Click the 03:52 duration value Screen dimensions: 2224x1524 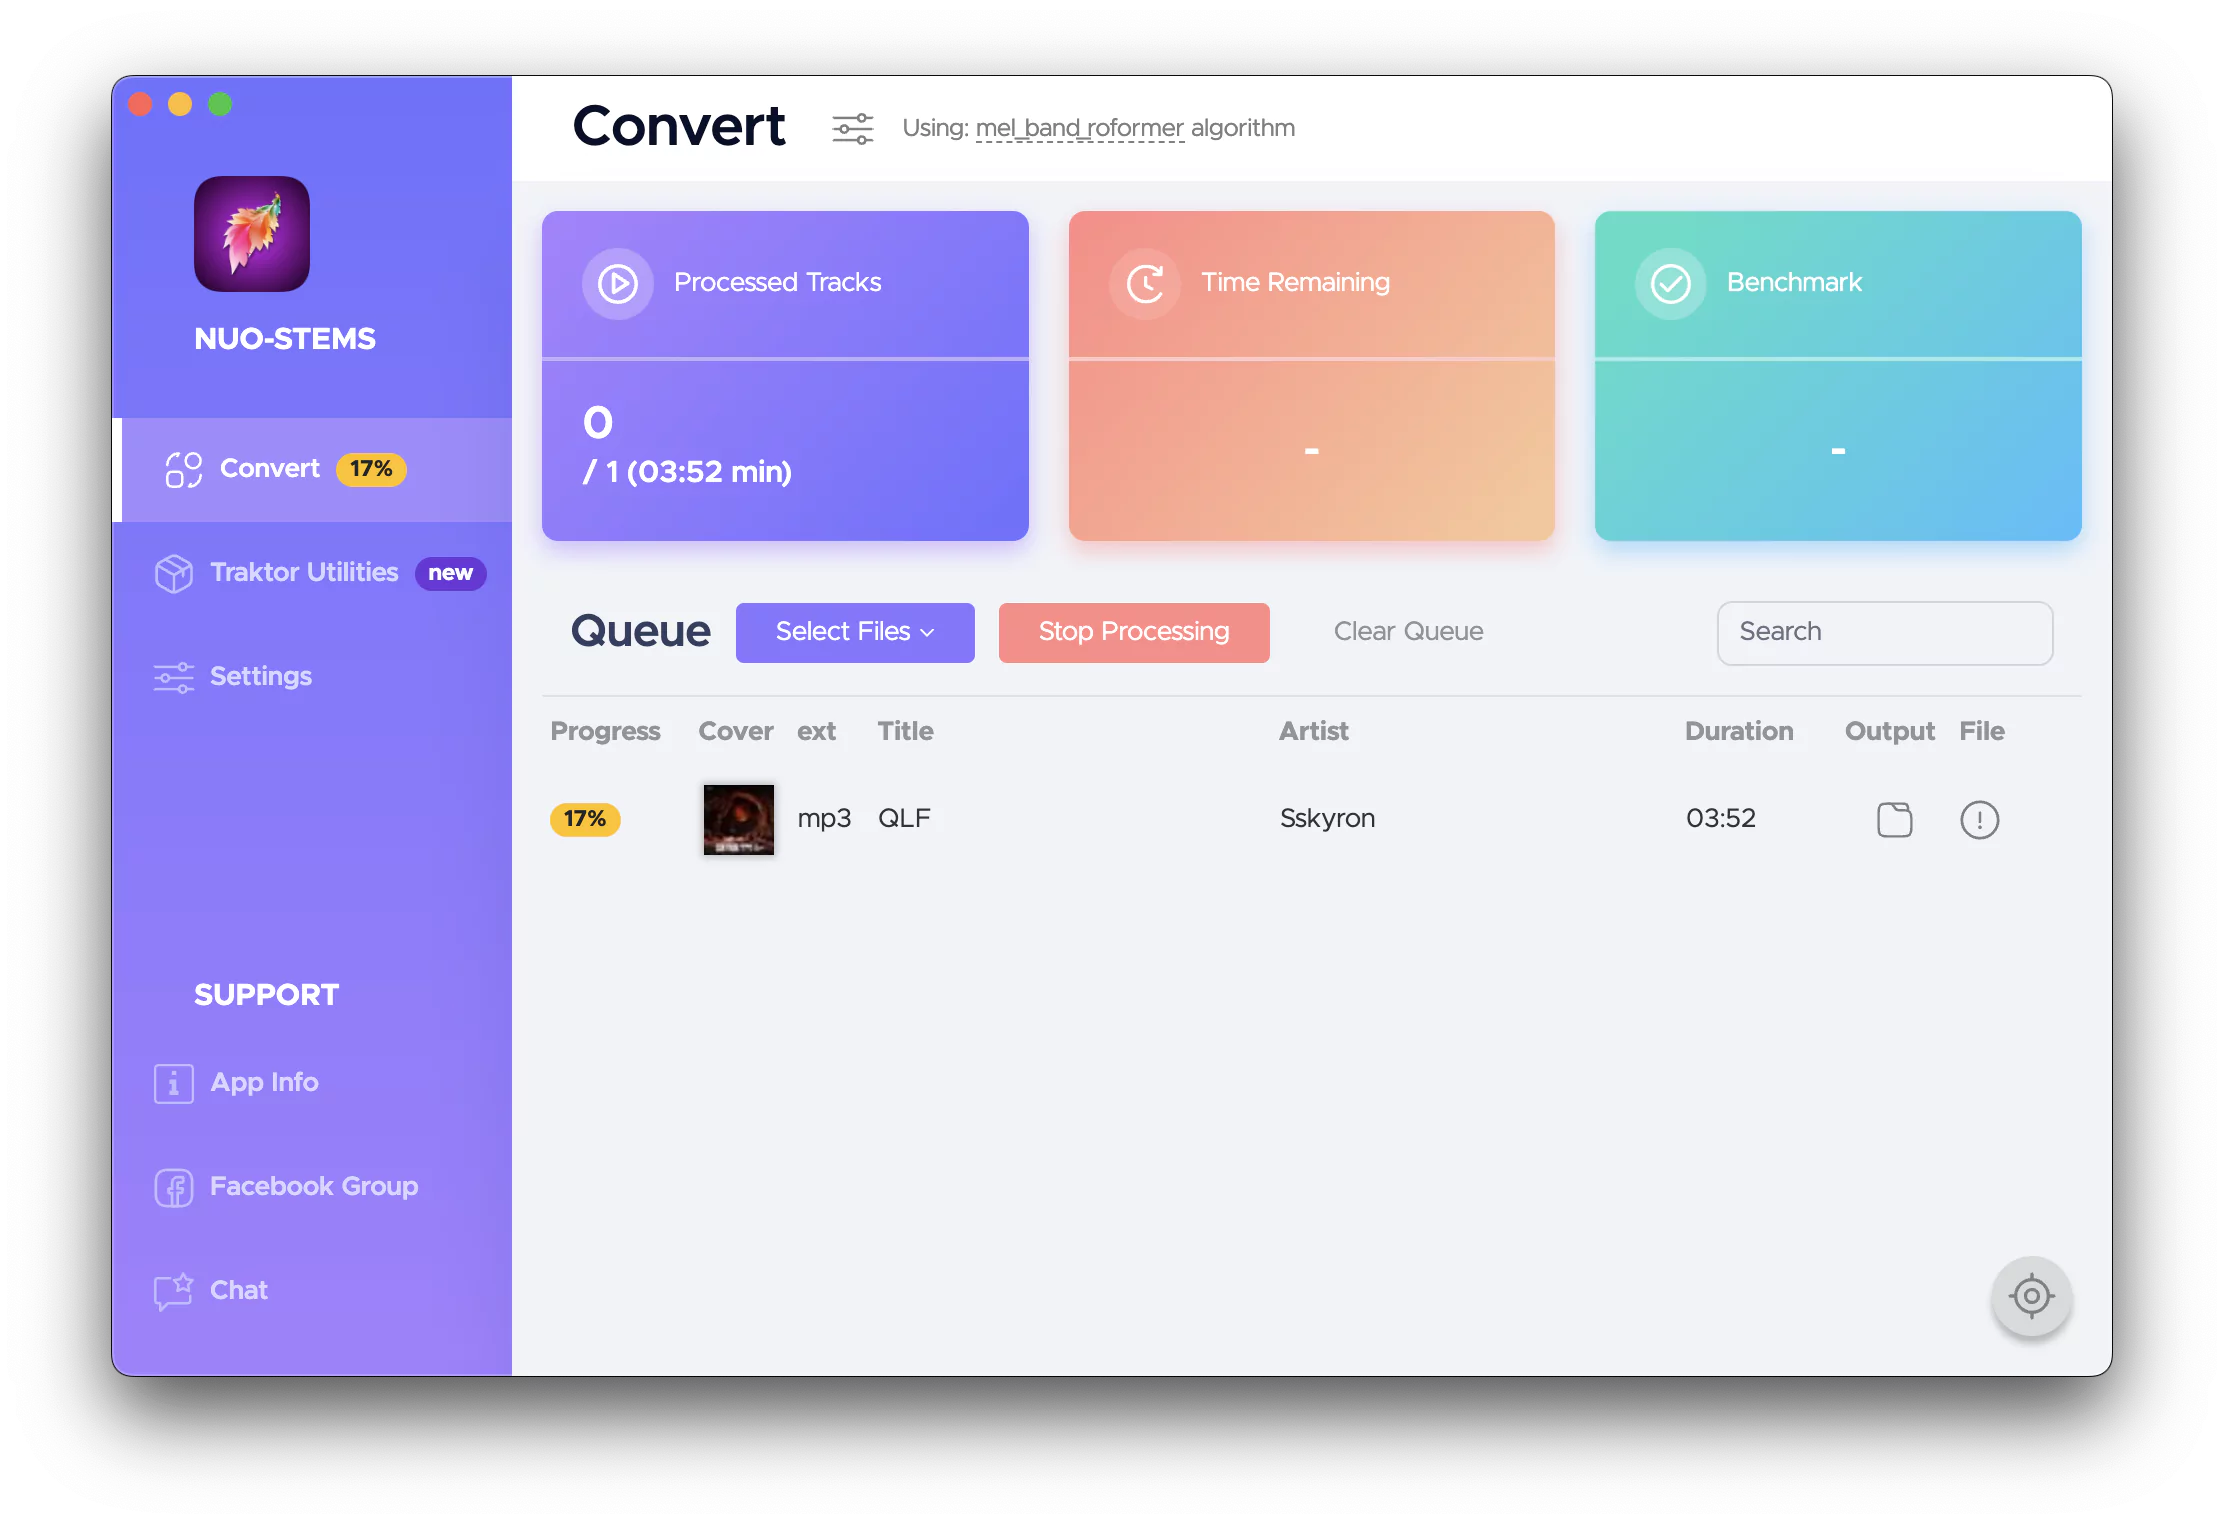[x=1721, y=819]
